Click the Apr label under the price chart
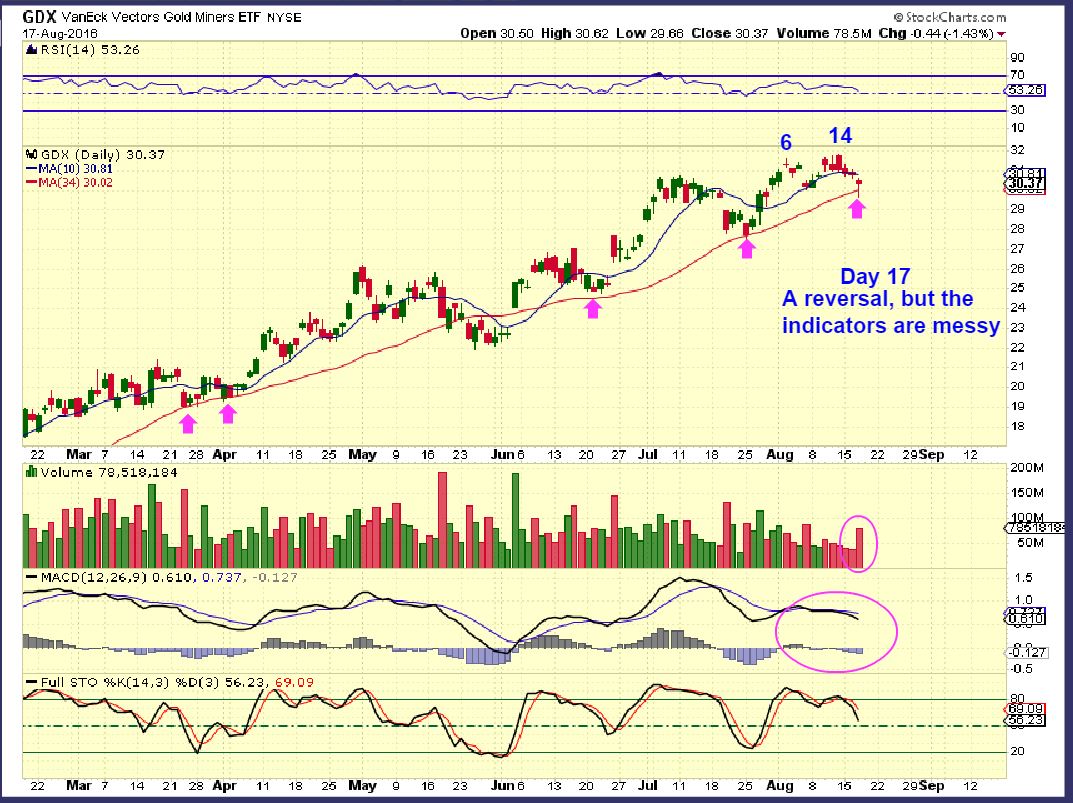 (224, 455)
